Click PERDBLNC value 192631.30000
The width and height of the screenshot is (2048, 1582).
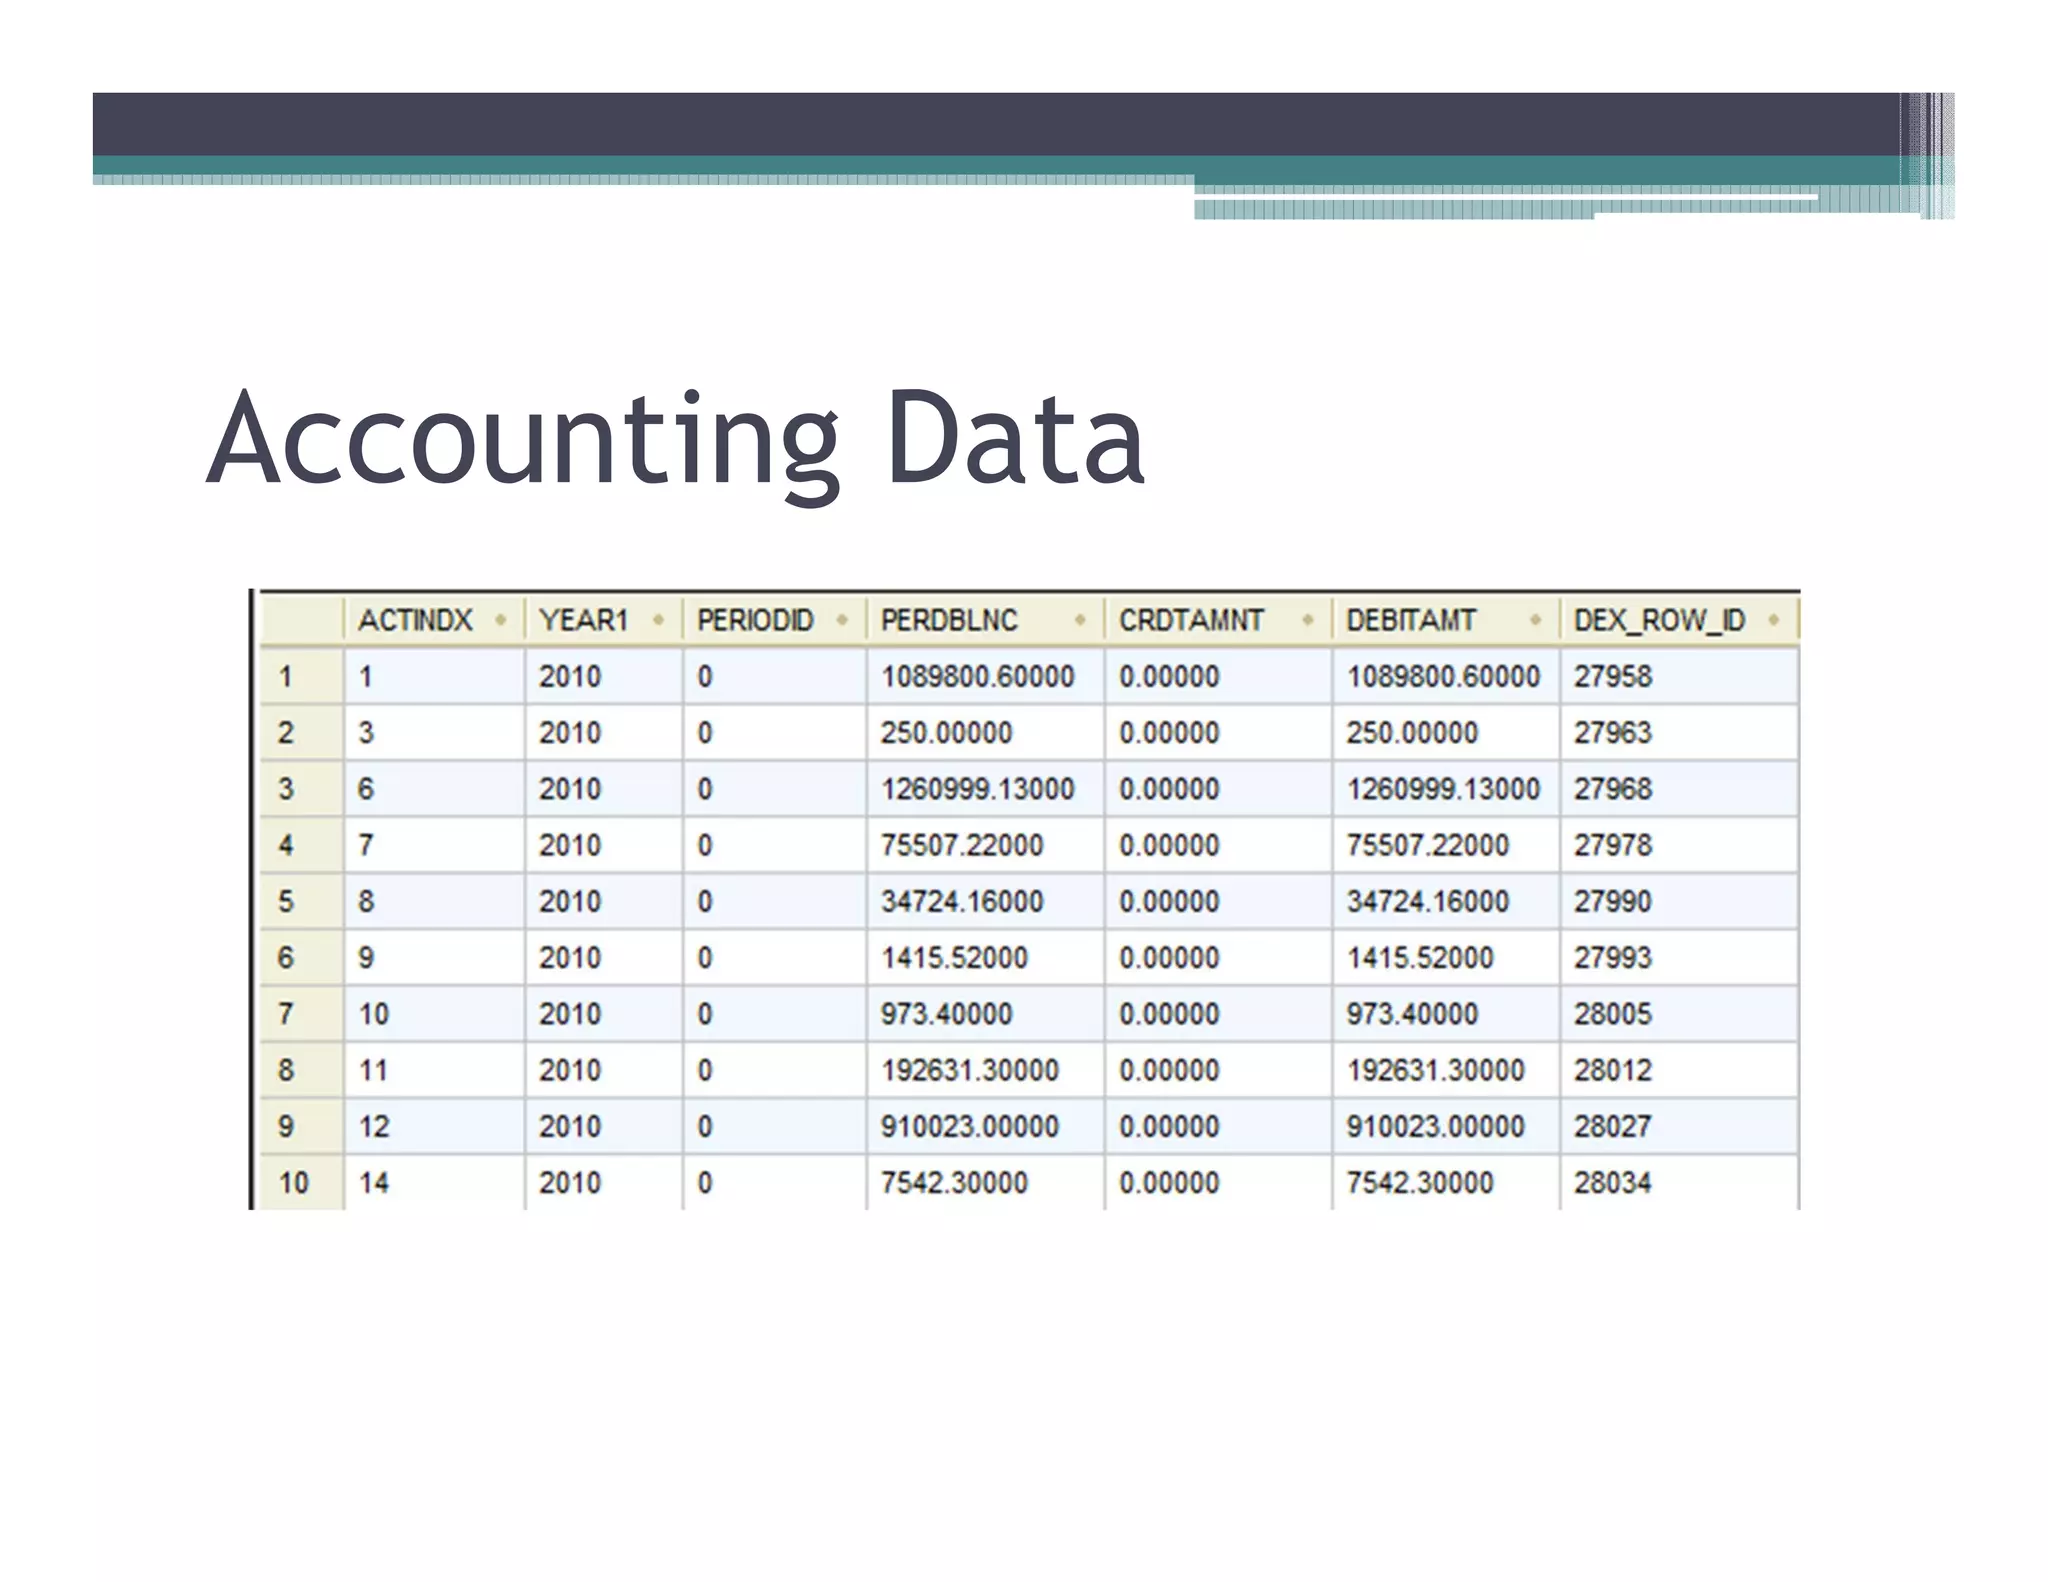[x=969, y=1070]
